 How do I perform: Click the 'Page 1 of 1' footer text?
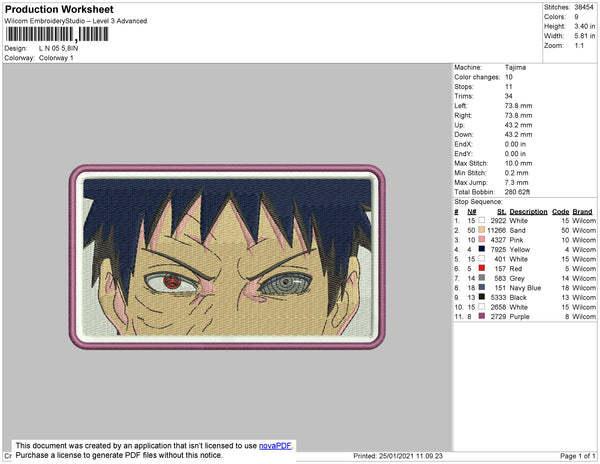pos(578,456)
